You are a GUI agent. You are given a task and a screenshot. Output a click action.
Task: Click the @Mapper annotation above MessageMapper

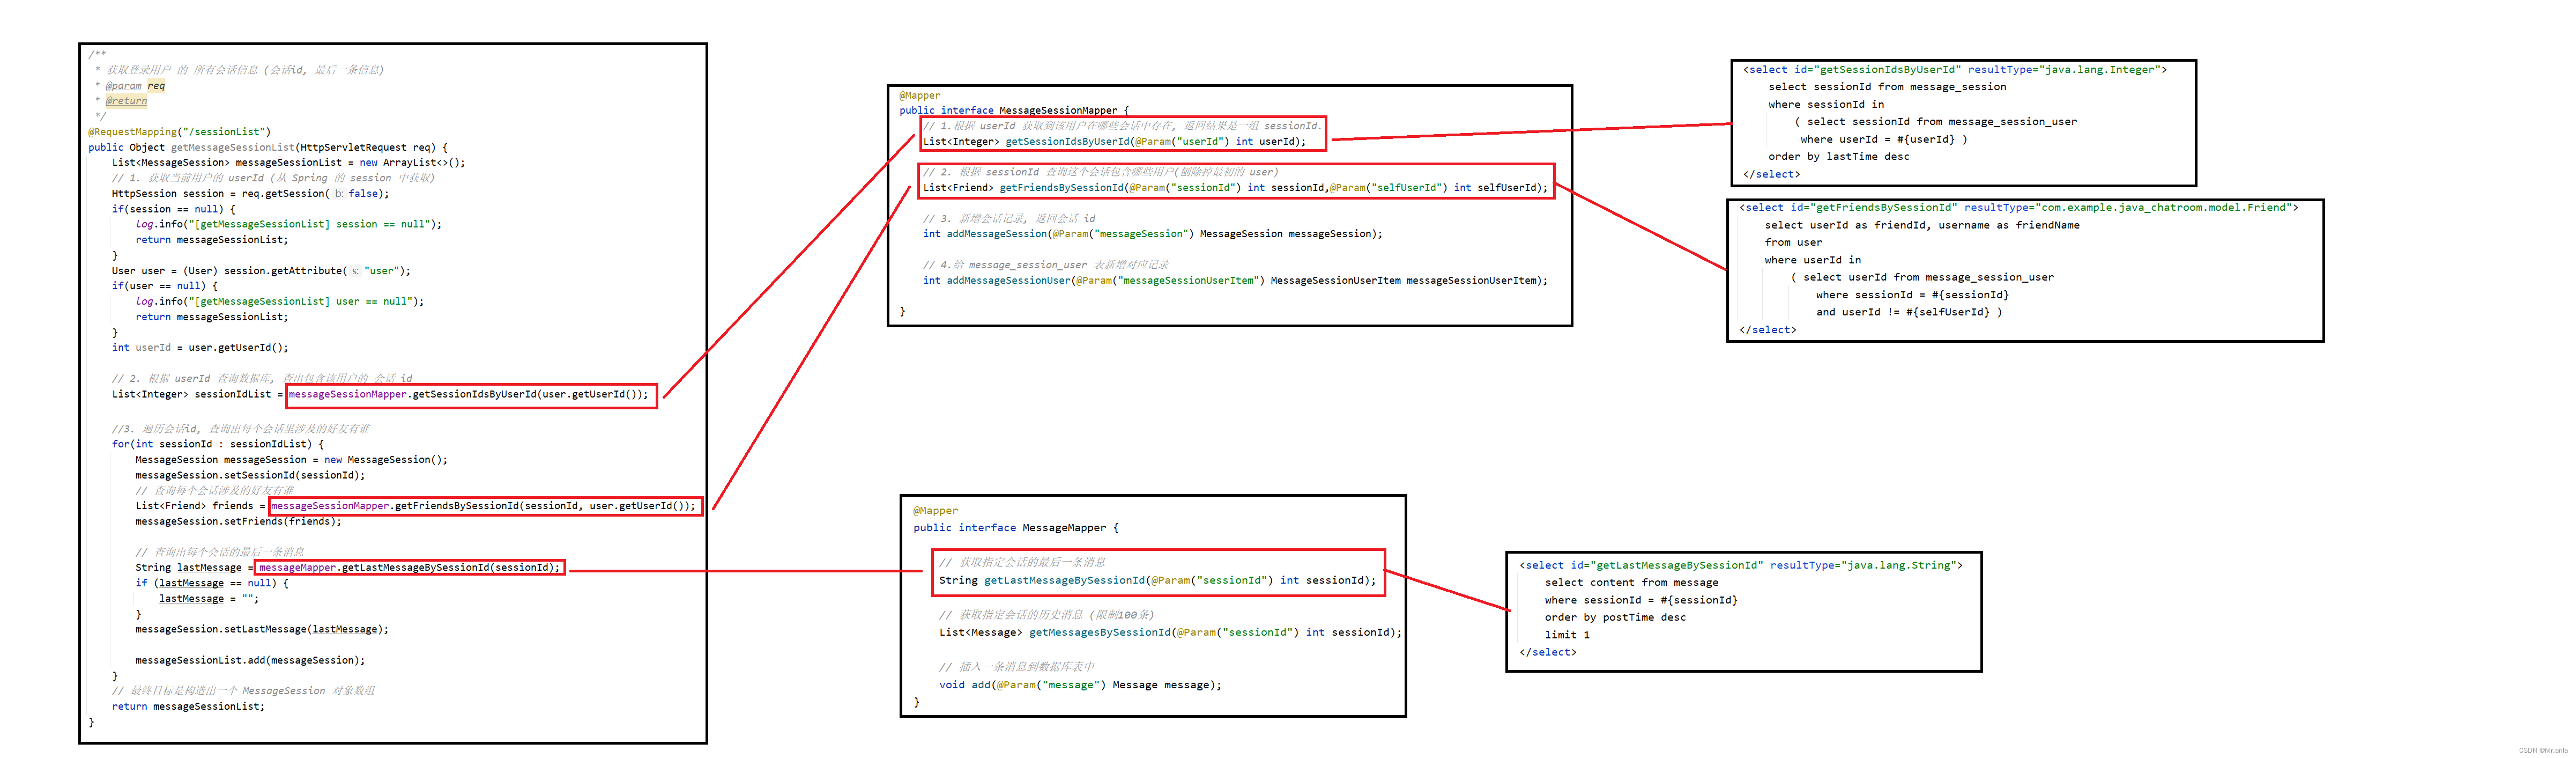coord(935,511)
